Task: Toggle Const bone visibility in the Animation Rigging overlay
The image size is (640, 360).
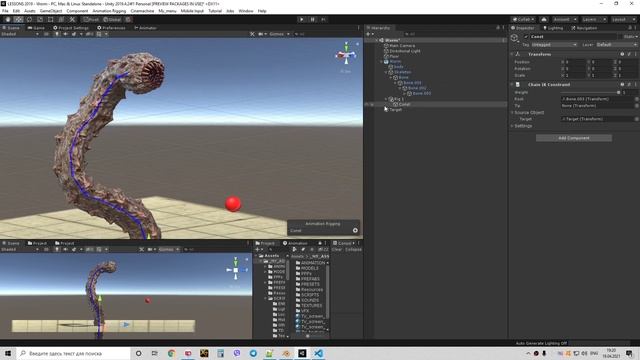Action: [x=355, y=231]
